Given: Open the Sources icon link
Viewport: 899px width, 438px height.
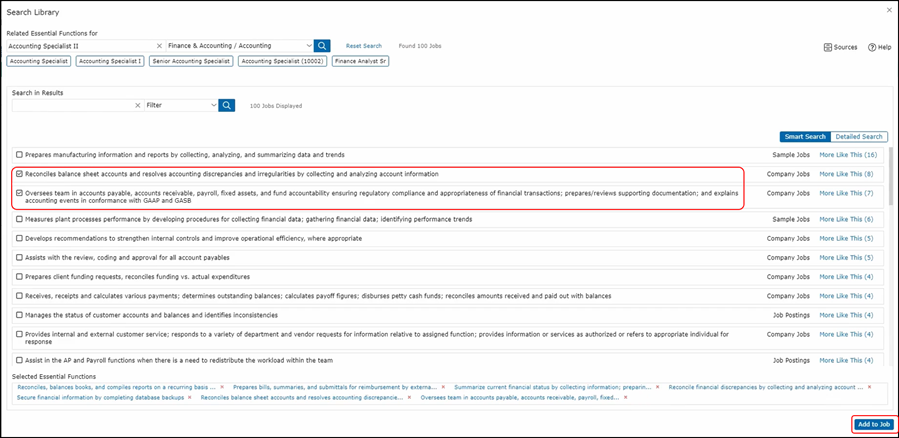Looking at the screenshot, I should tap(840, 47).
